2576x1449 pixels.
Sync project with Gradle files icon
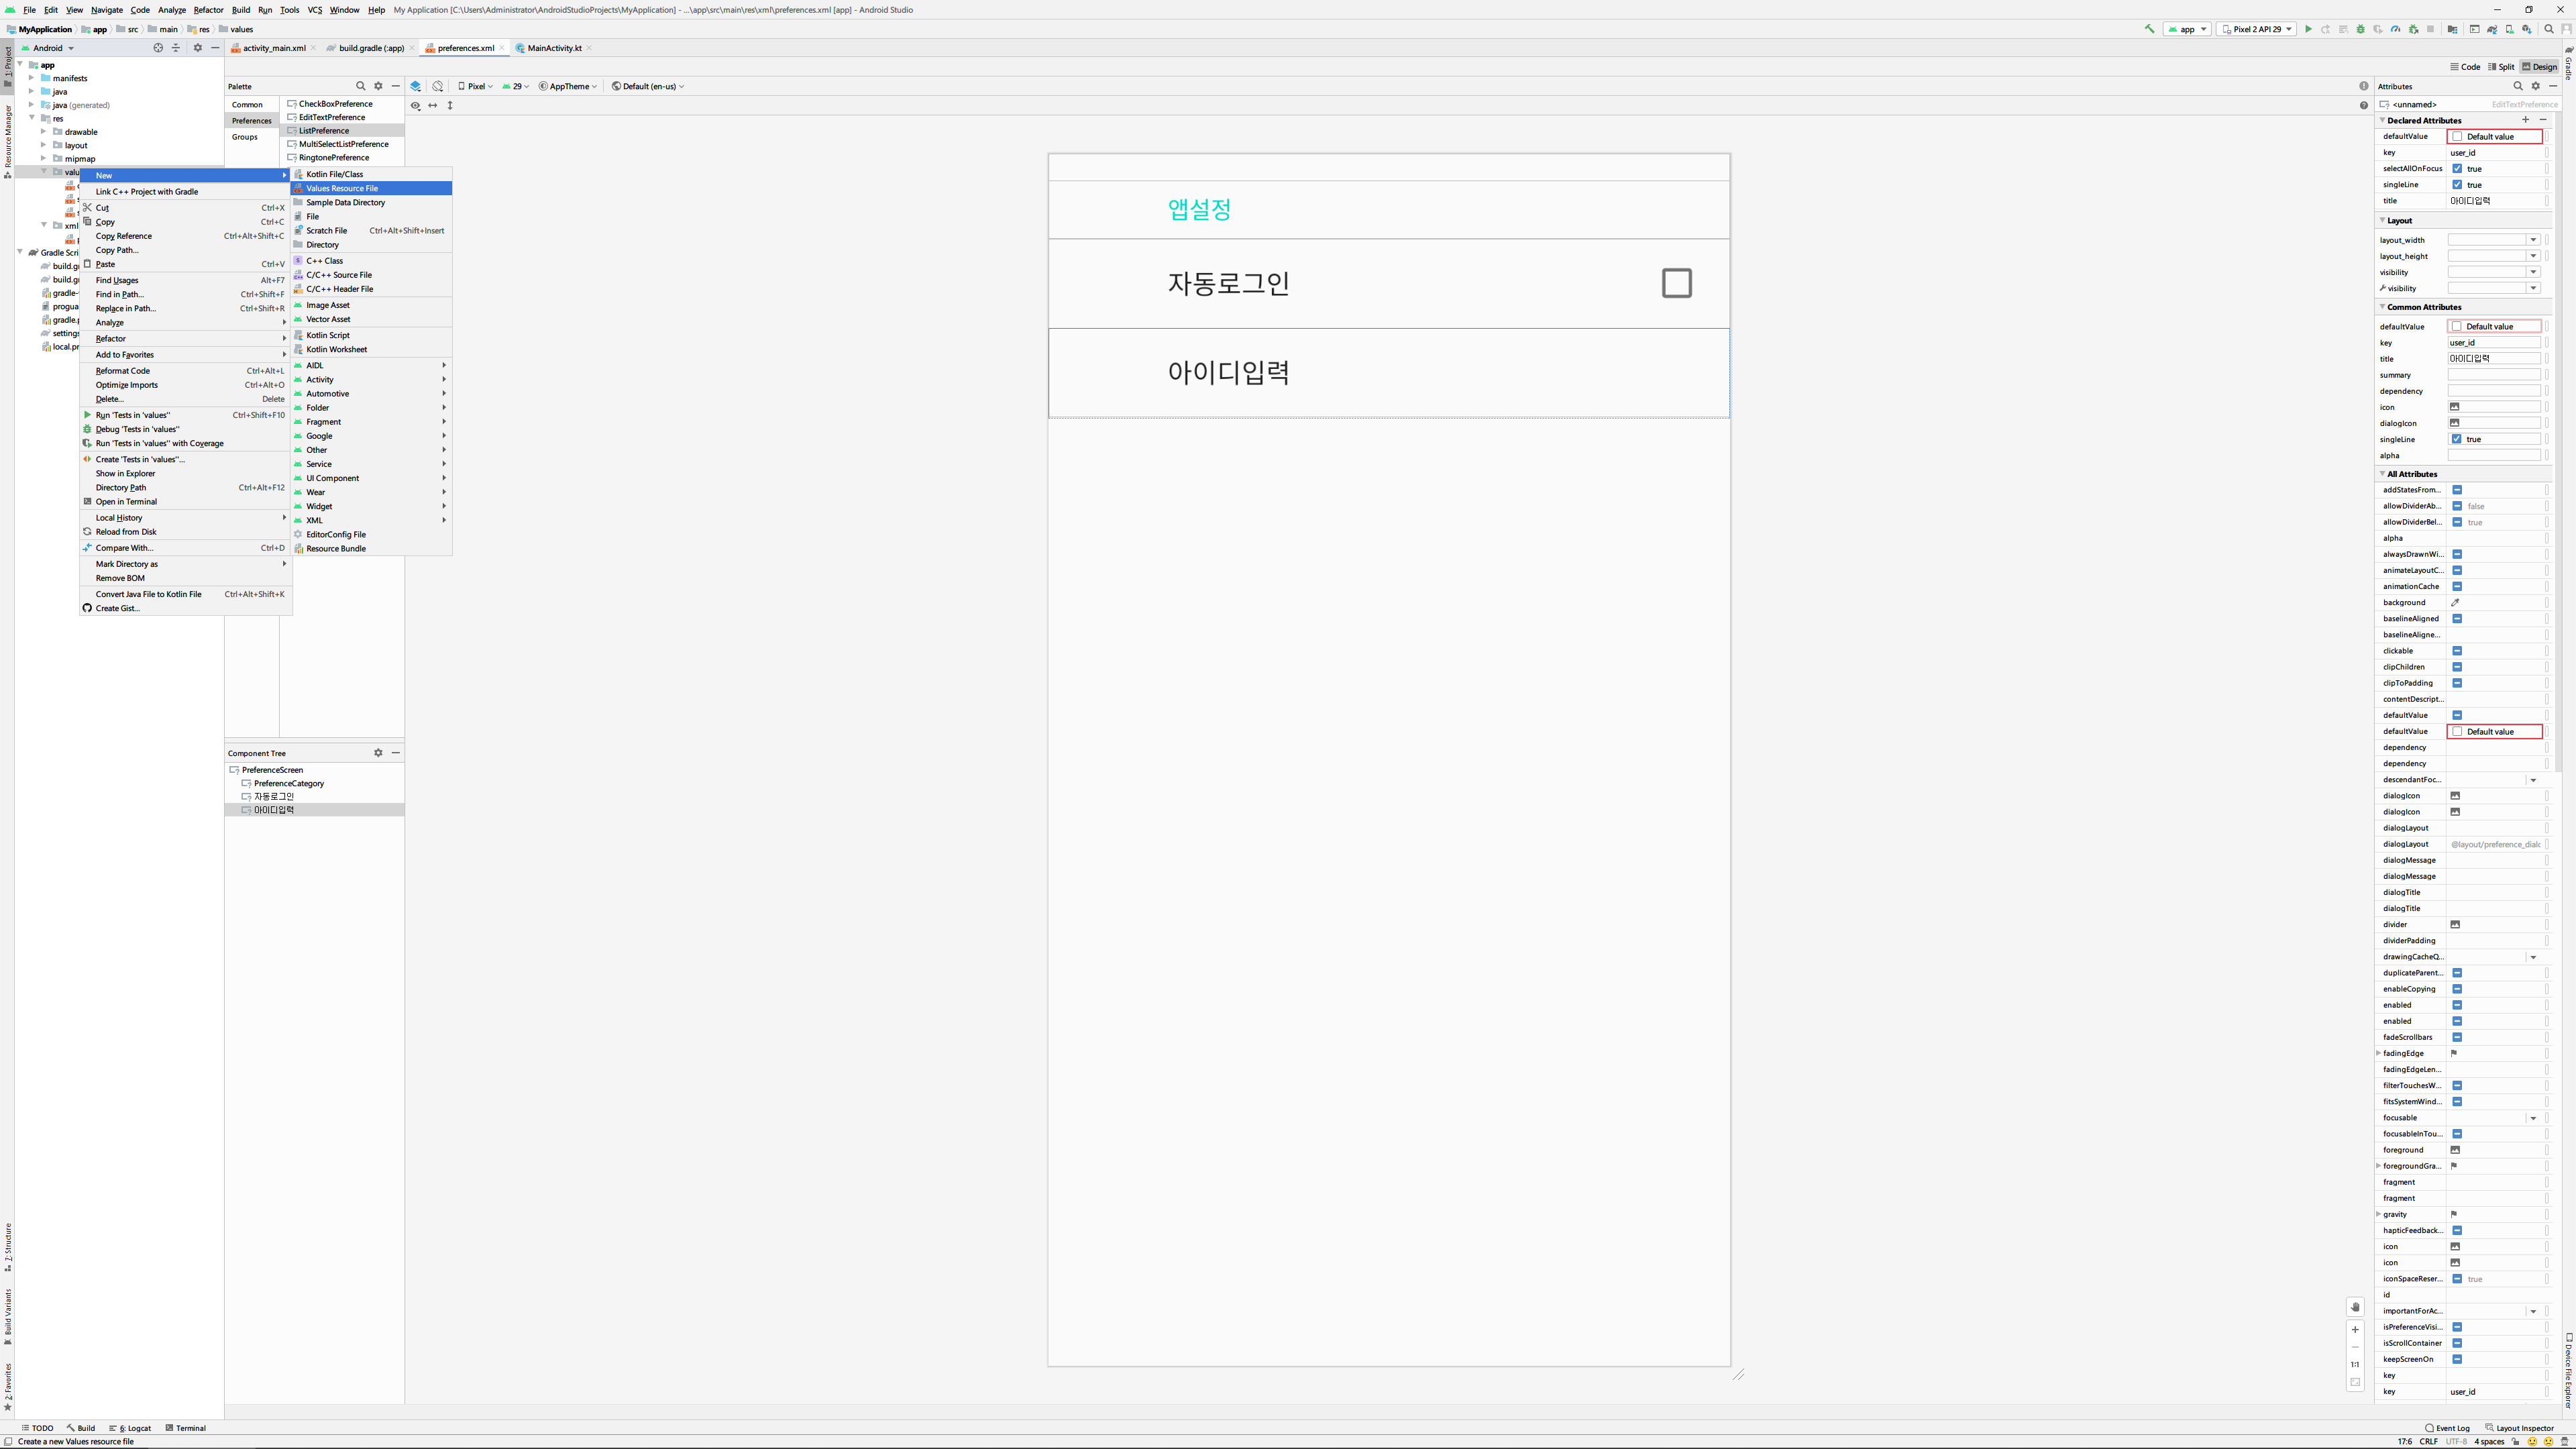(2492, 29)
